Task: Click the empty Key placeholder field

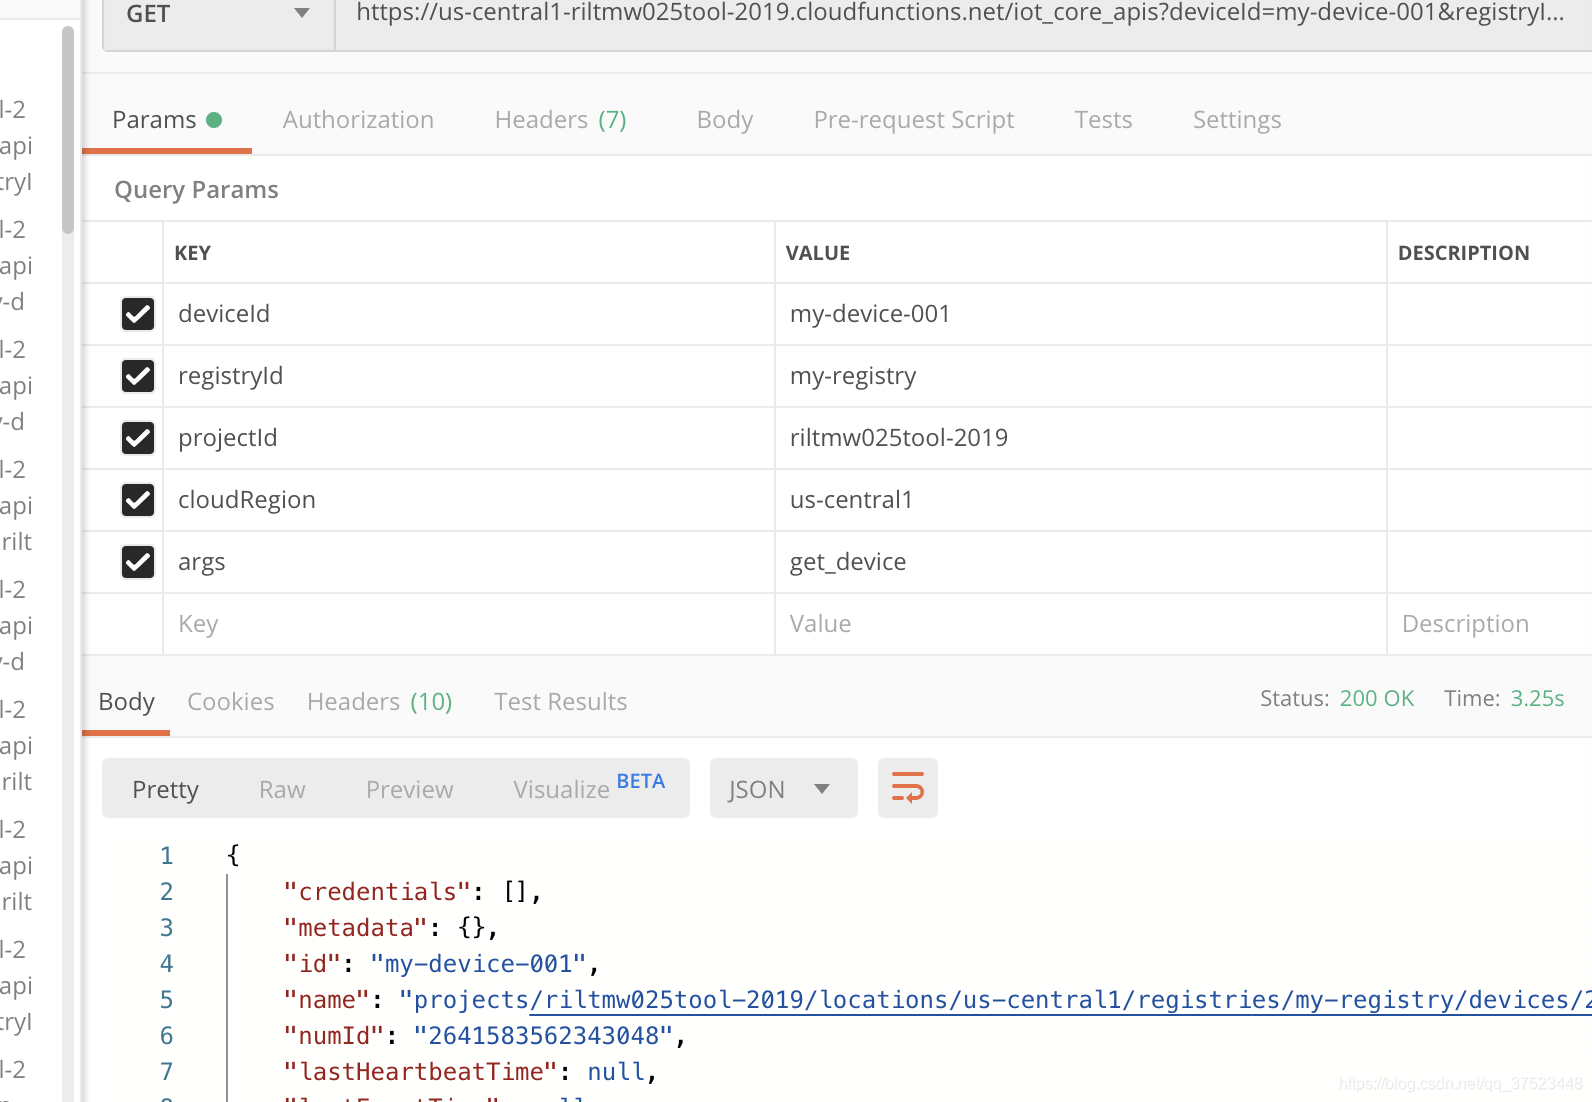Action: tap(469, 624)
